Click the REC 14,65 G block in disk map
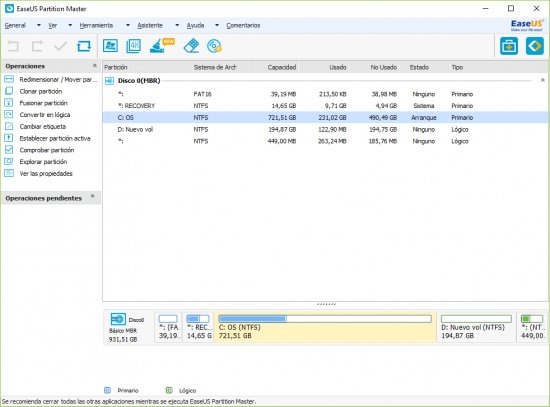Screen dimensions: 550x407 pos(199,327)
